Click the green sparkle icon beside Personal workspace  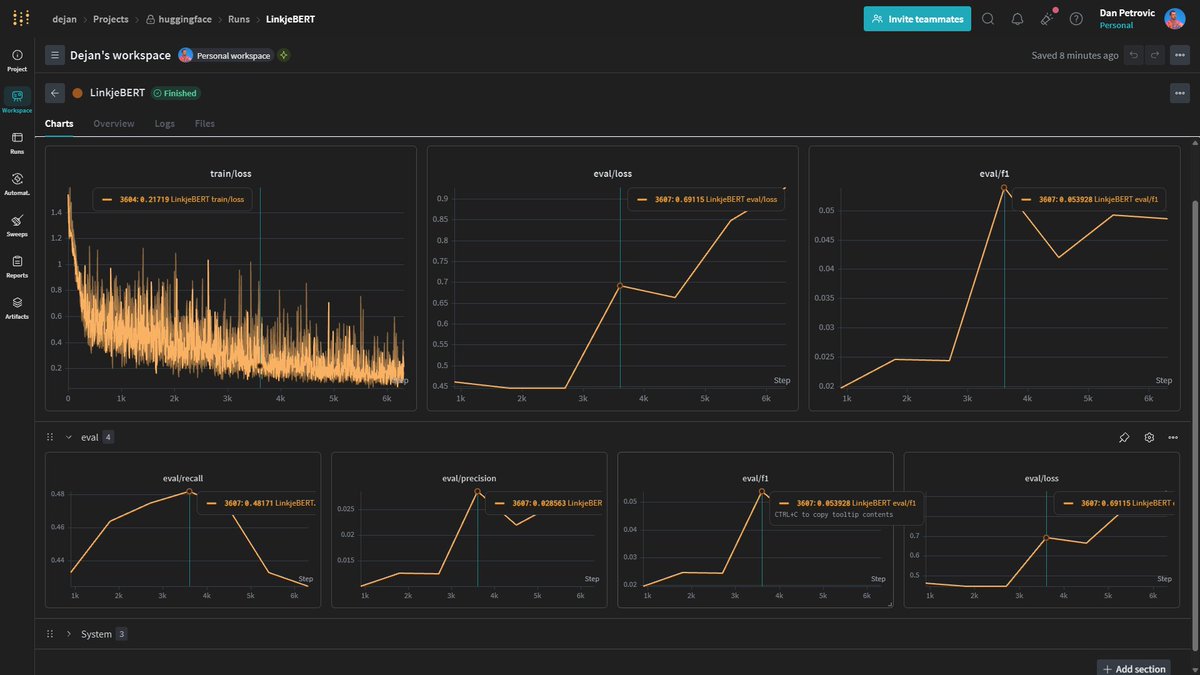(284, 55)
